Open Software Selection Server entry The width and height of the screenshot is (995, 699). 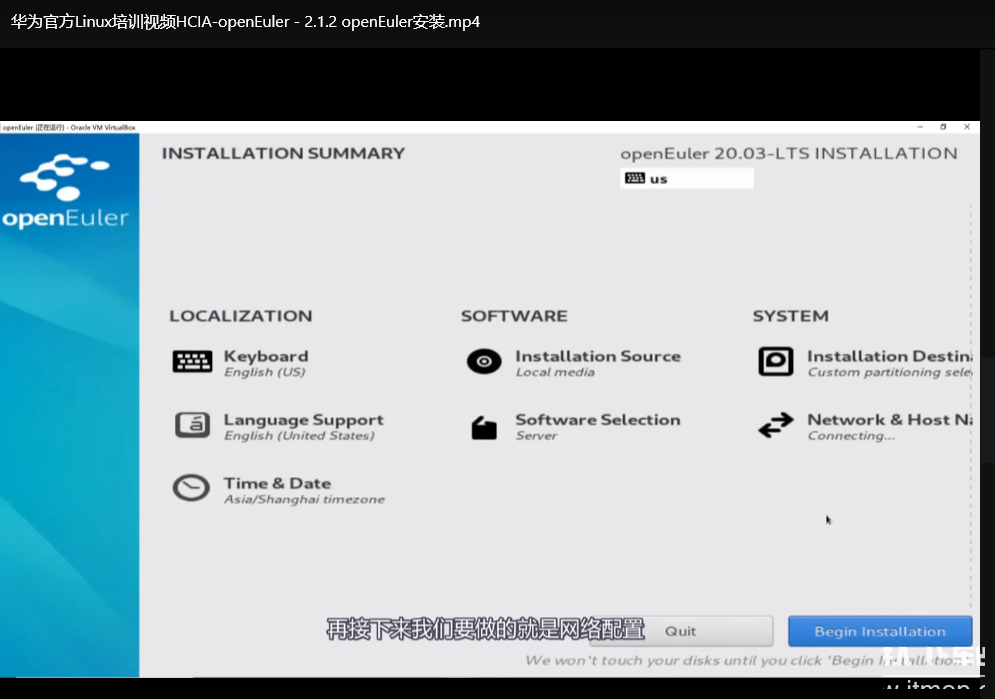537,436
